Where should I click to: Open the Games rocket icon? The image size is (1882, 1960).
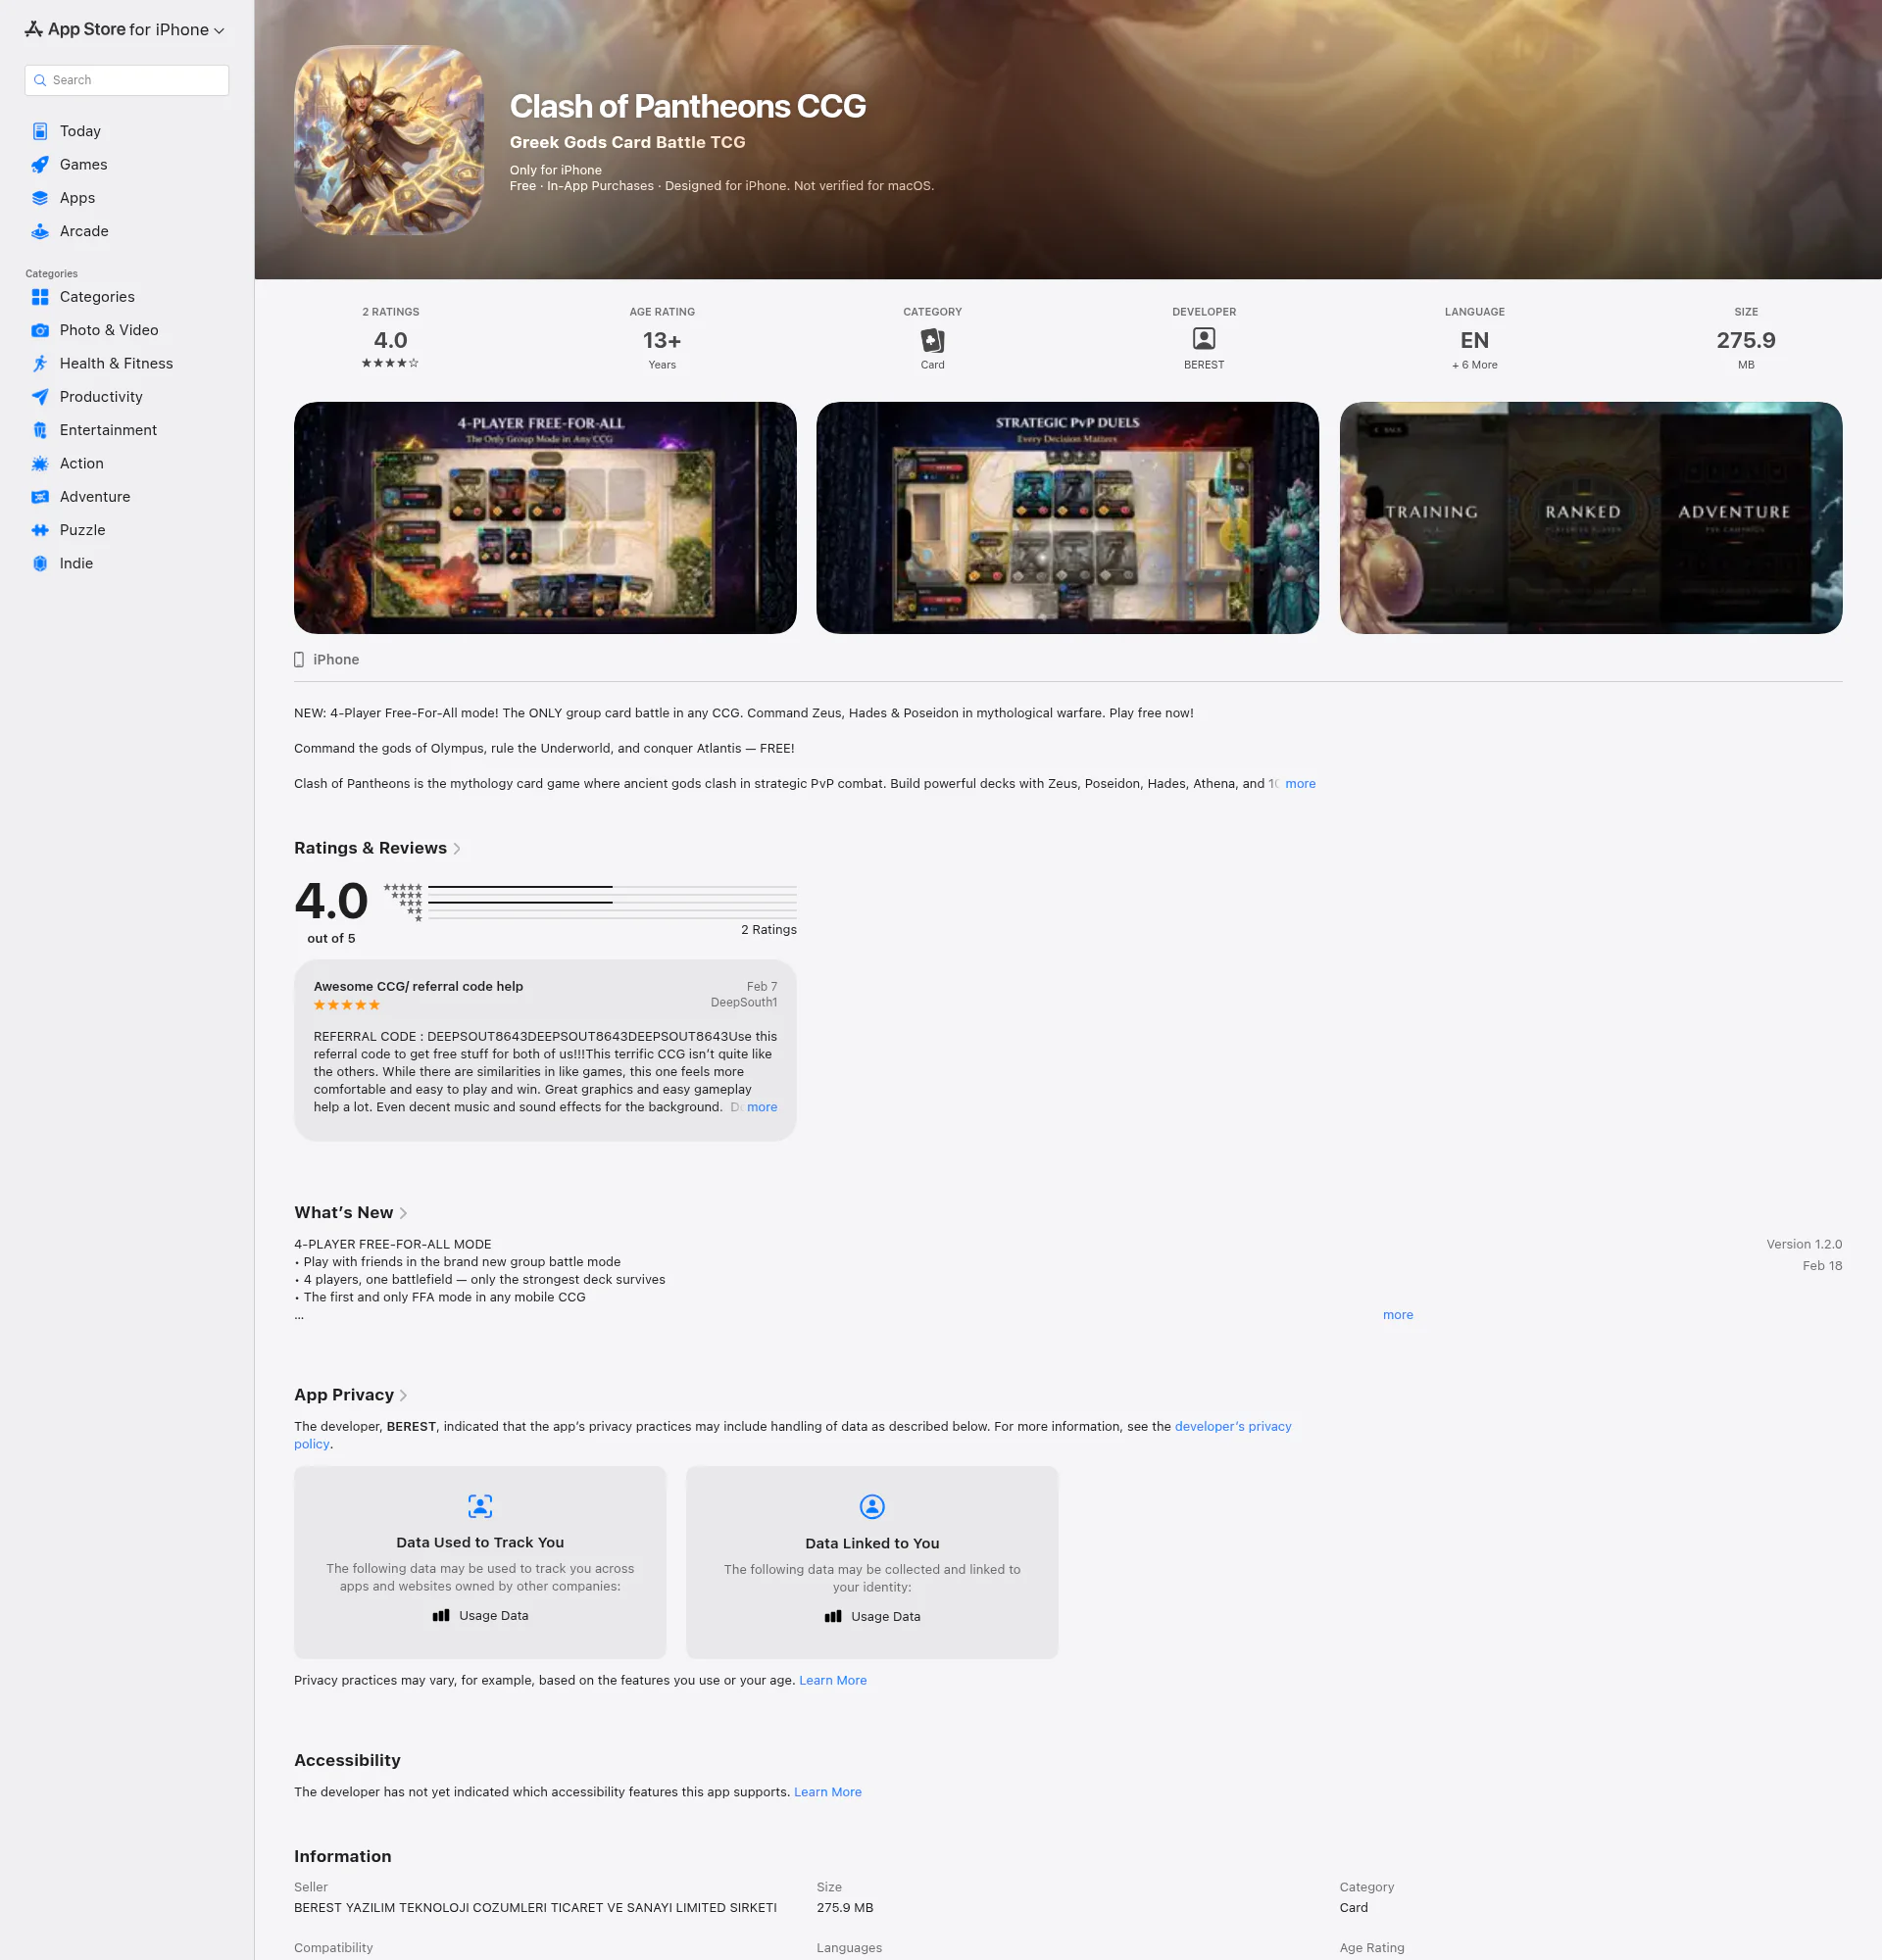pos(40,165)
